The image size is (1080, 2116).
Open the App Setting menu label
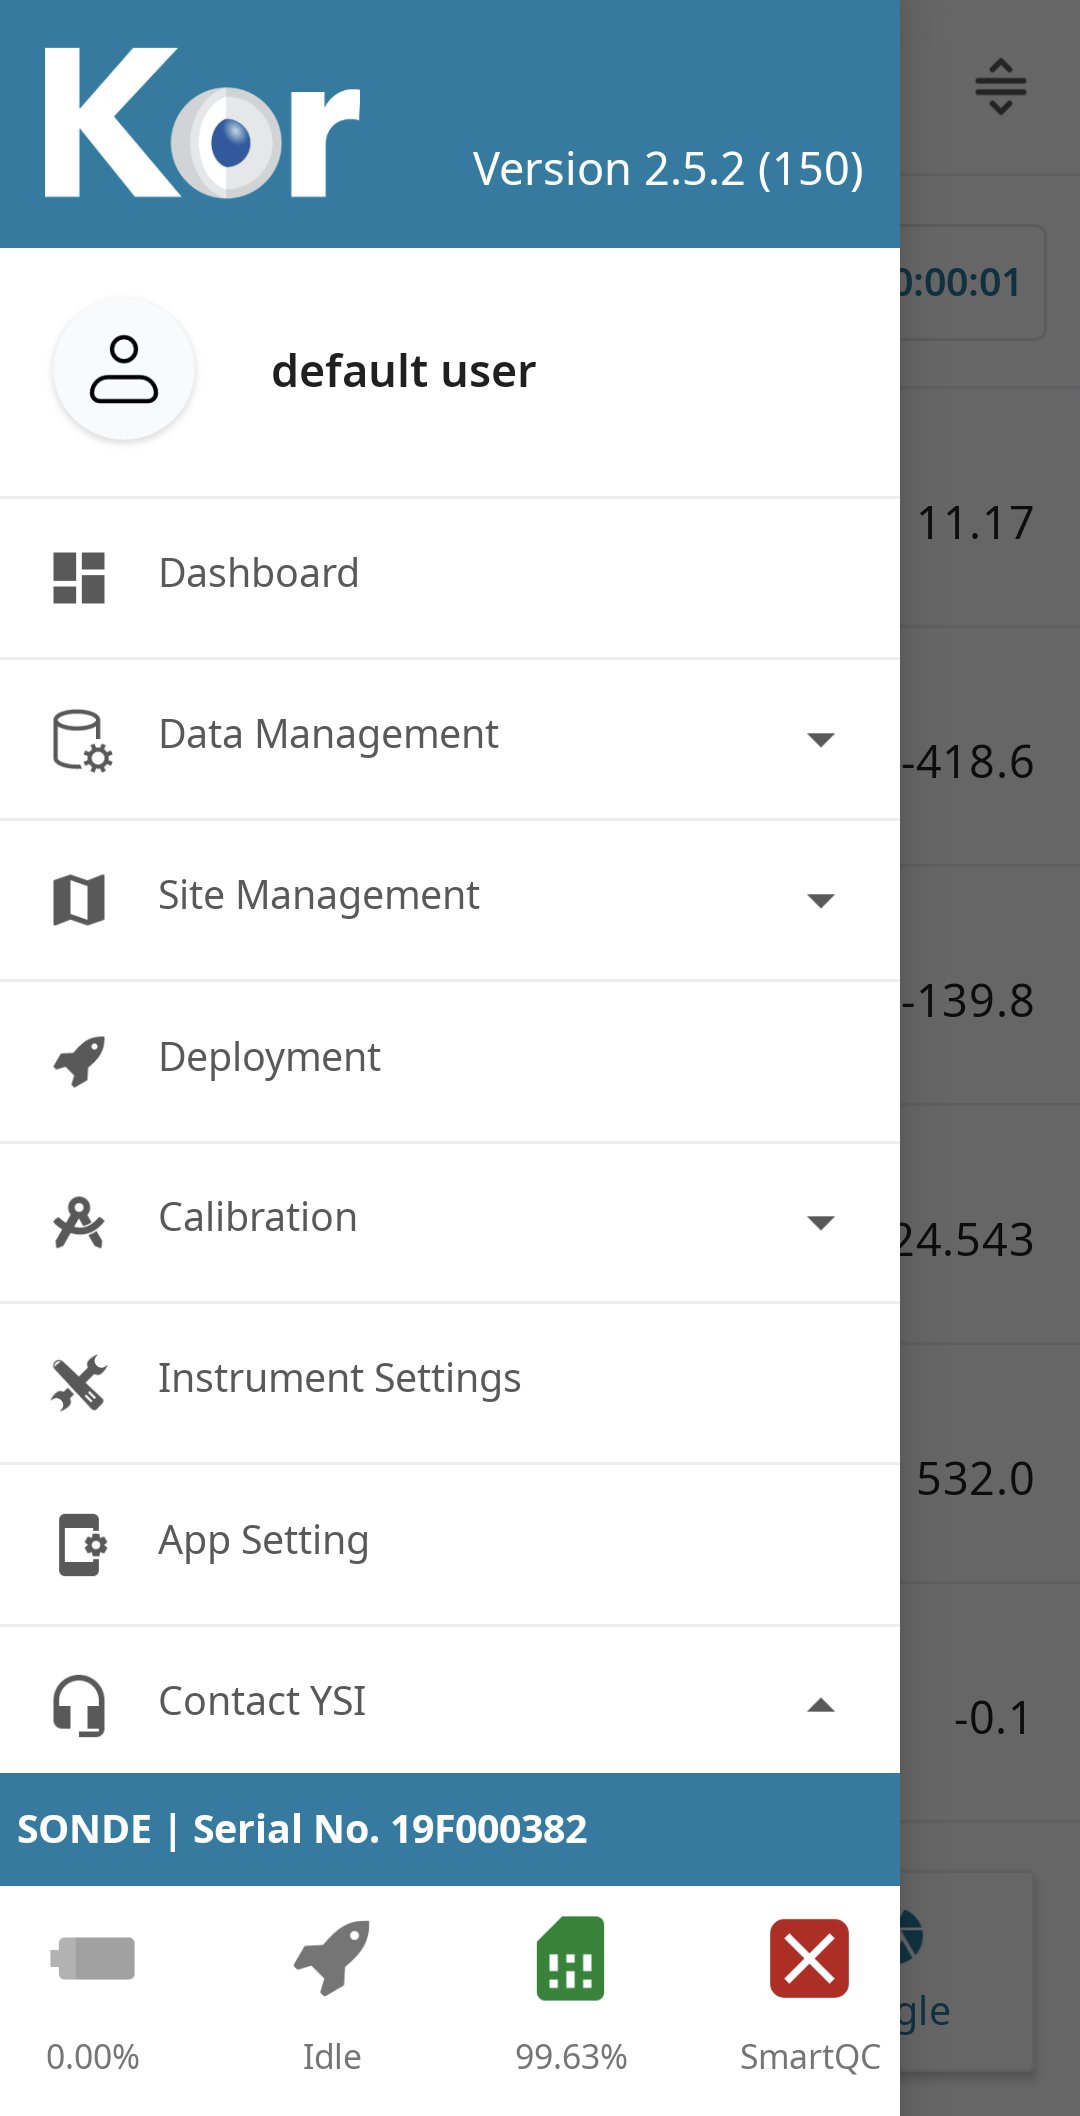click(x=264, y=1541)
